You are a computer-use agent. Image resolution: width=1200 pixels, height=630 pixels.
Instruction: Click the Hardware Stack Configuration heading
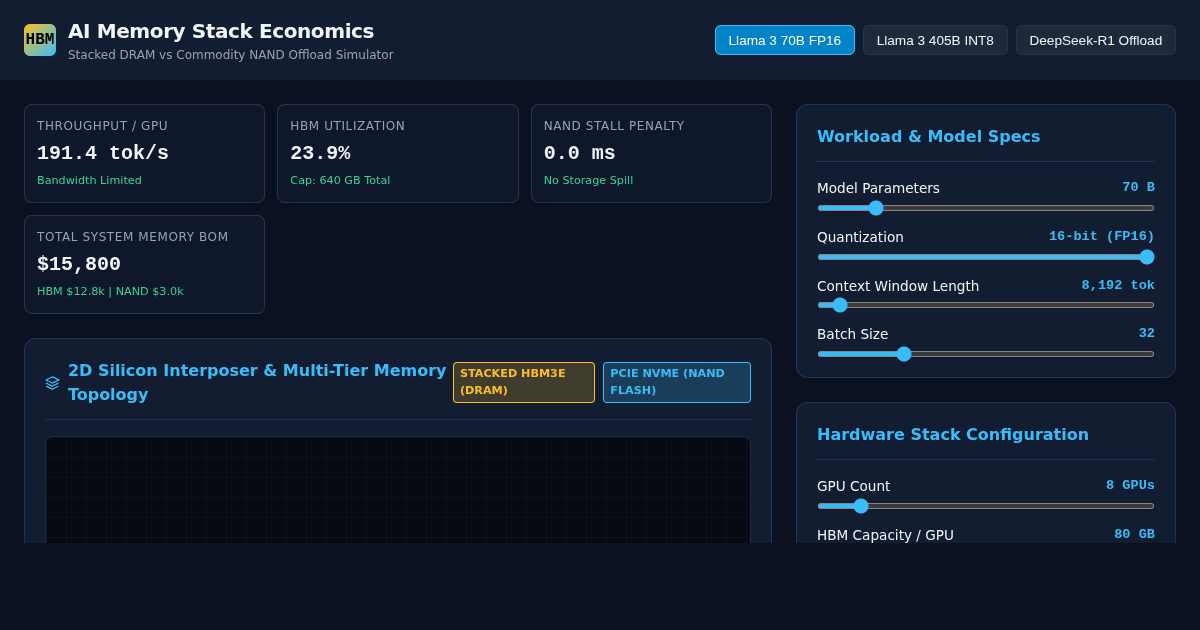tap(953, 434)
